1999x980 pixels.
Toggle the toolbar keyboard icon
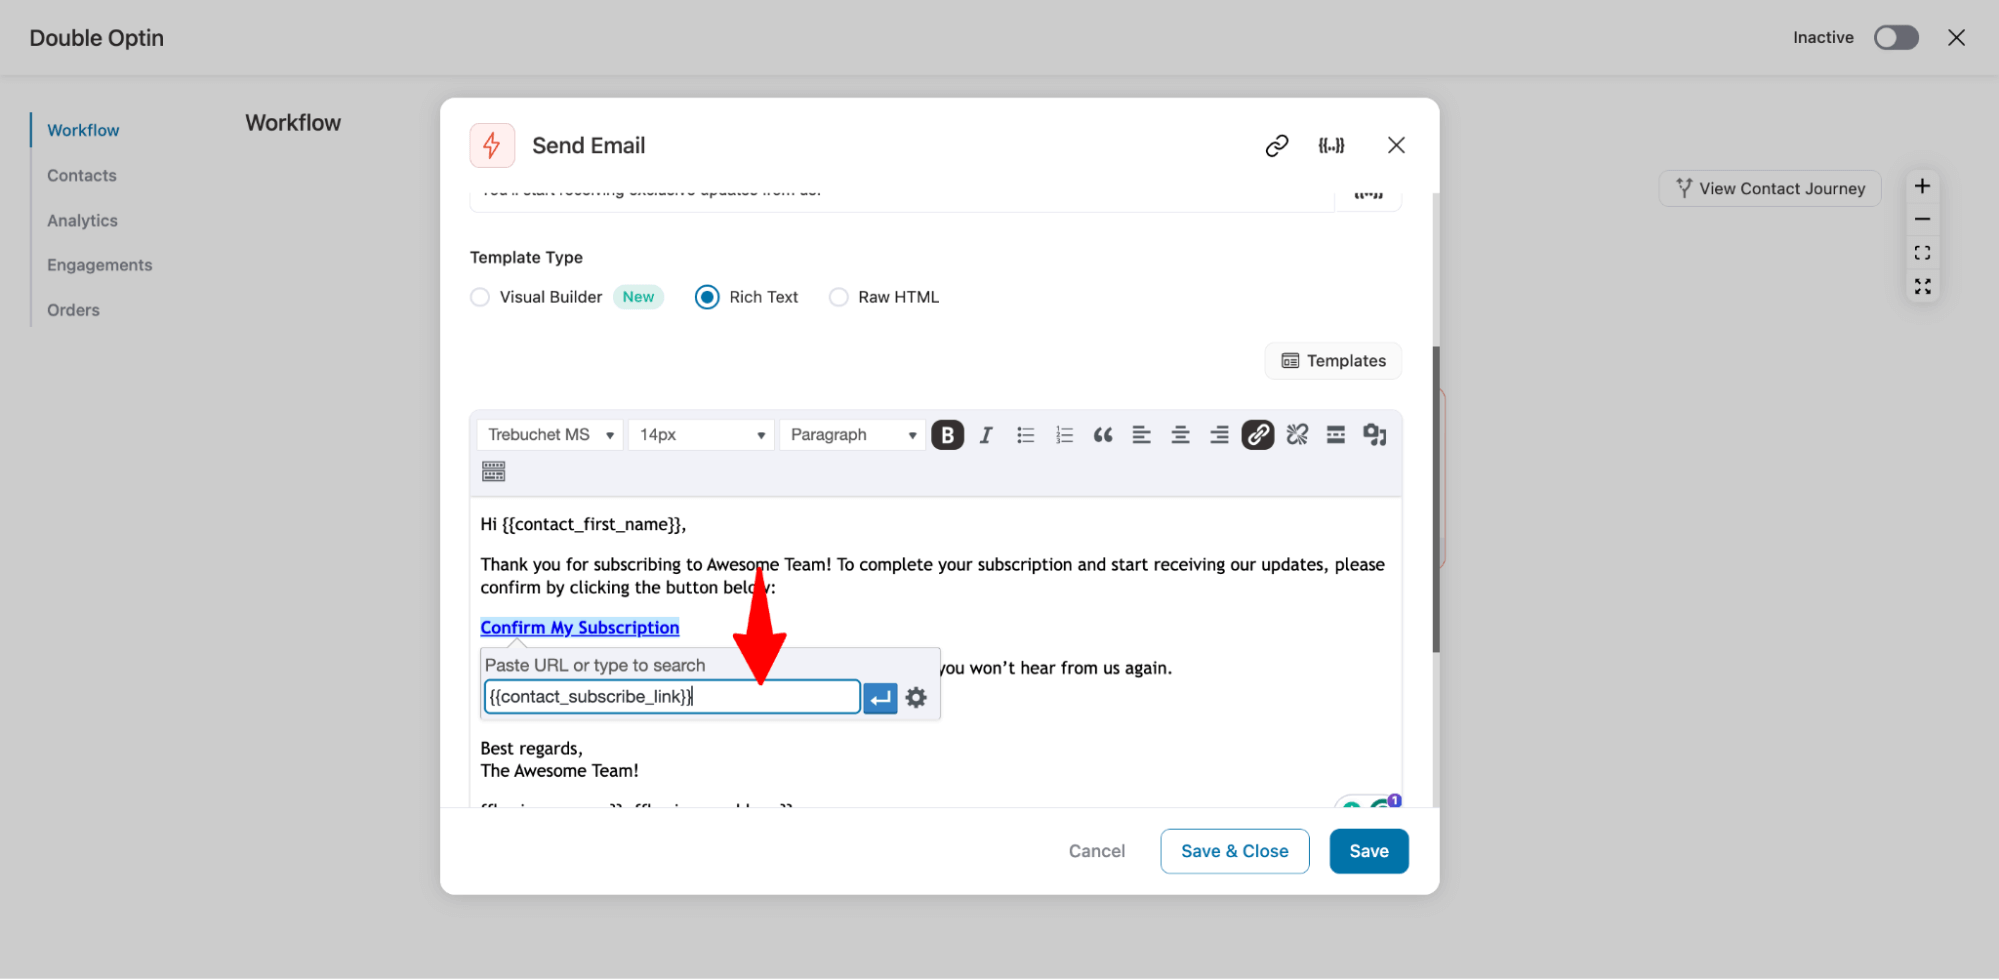coord(494,472)
